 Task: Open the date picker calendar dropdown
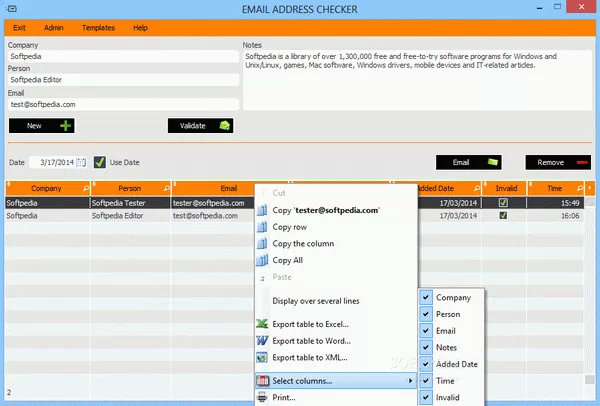coord(82,162)
